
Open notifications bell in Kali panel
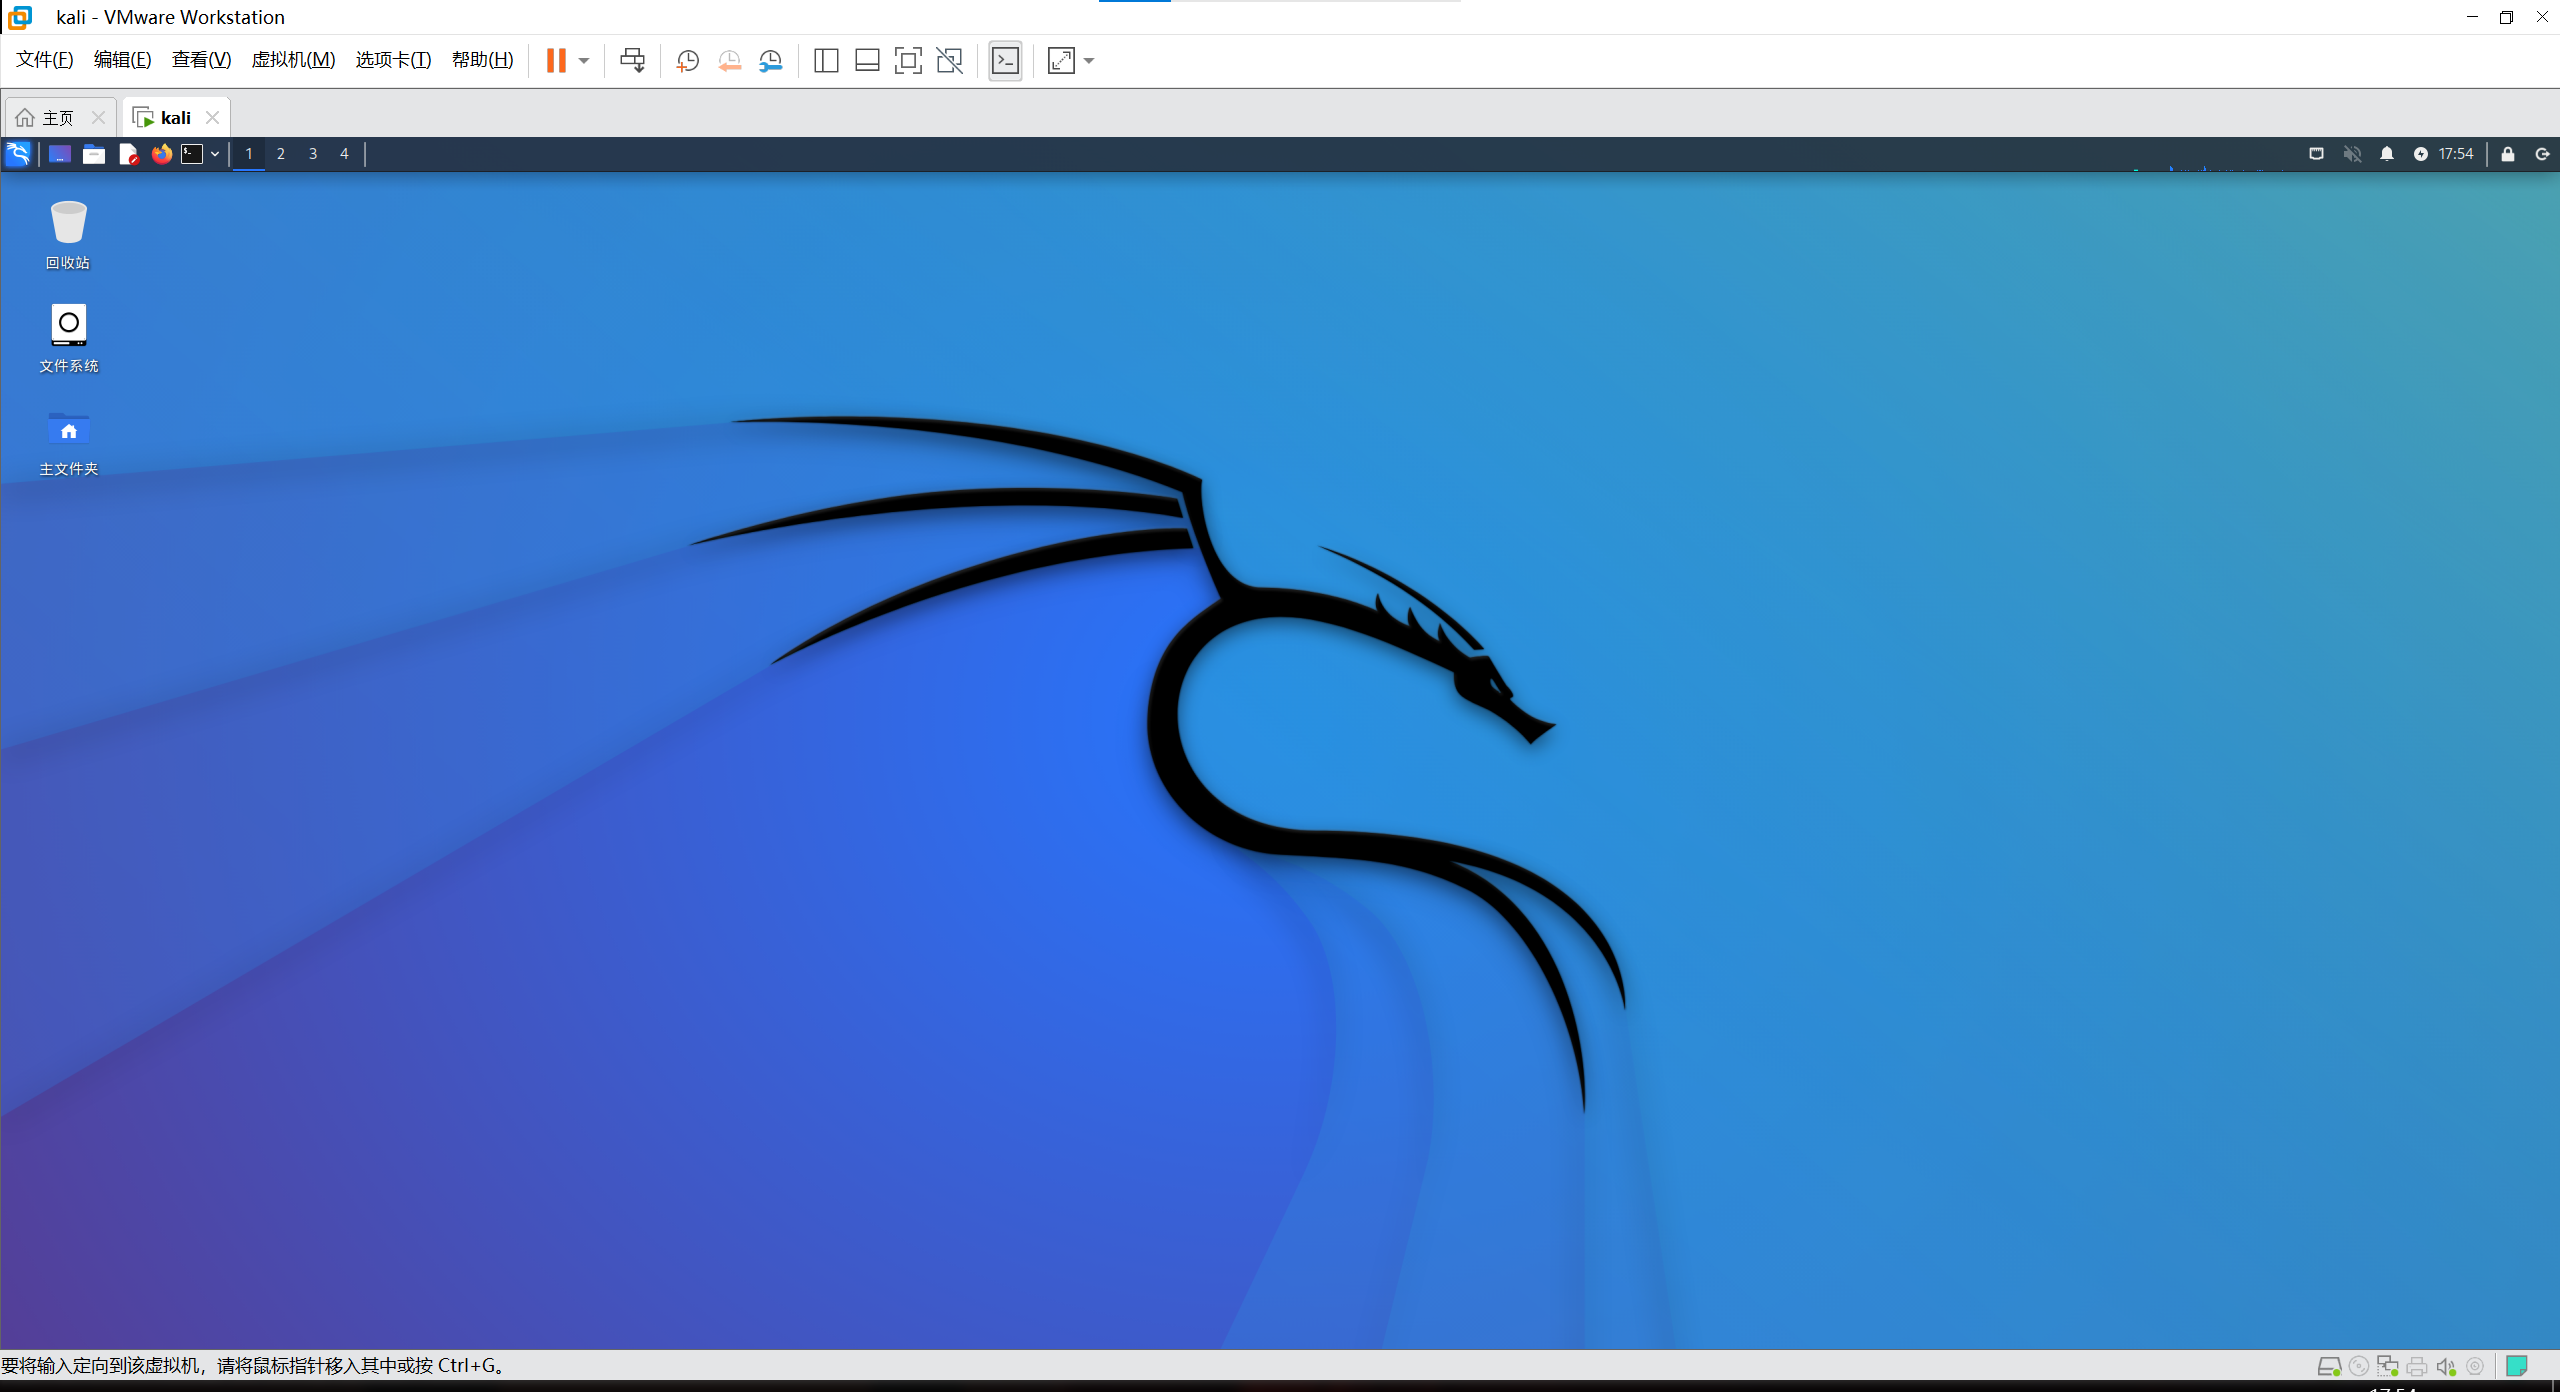(x=2387, y=154)
